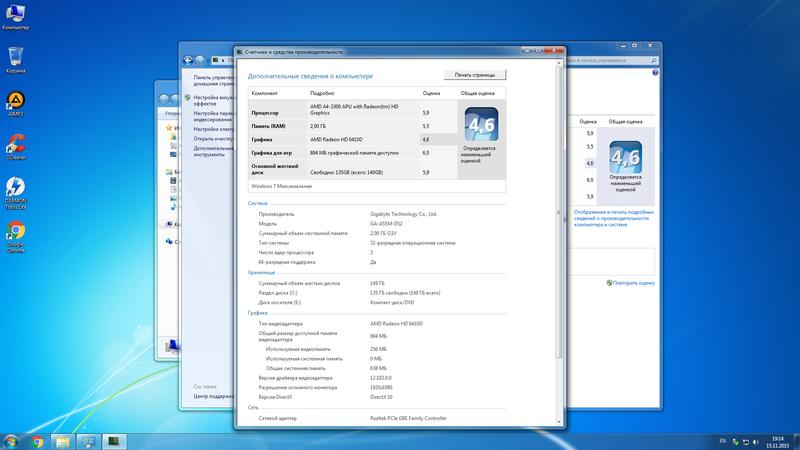The width and height of the screenshot is (800, 450).
Task: Open the Отображение и печать подробных сведений link
Action: point(613,218)
